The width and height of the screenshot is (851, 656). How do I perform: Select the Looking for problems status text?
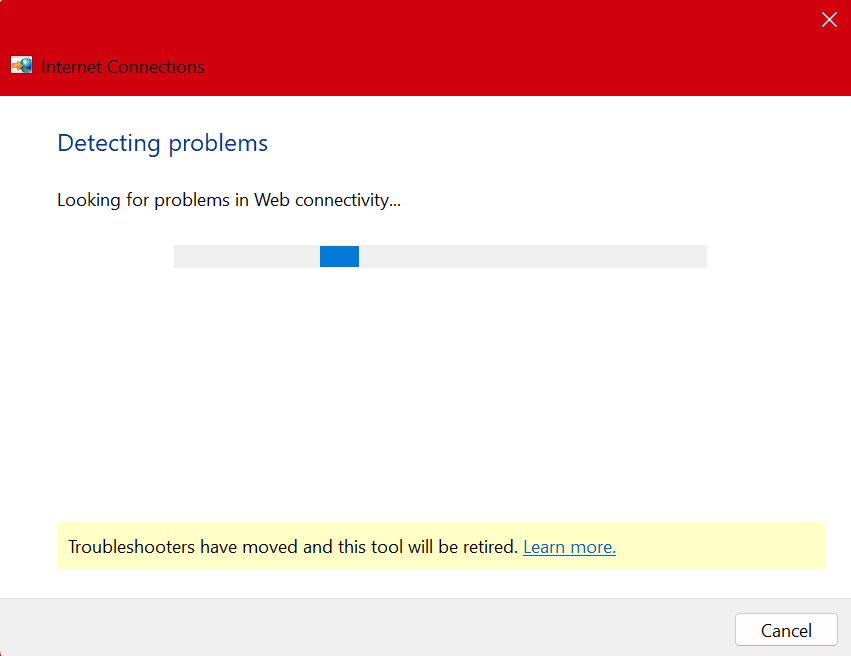[228, 200]
